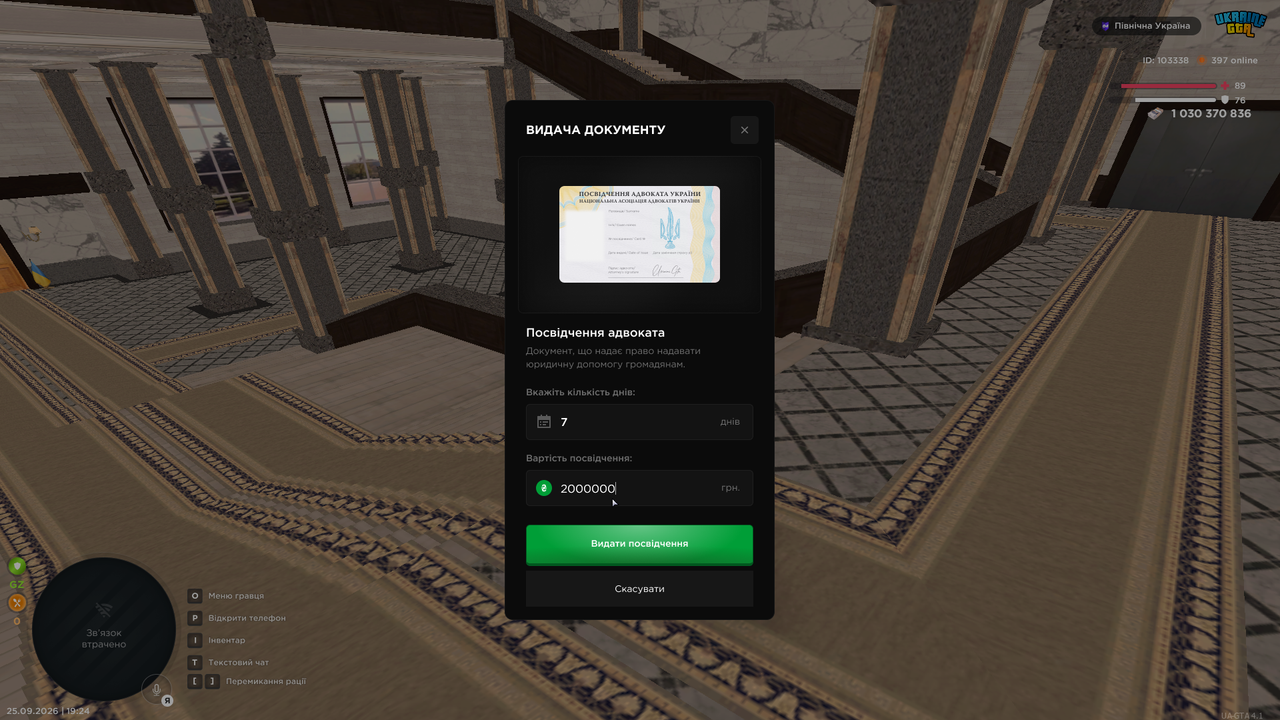Click the '[' radio switch key hint
Viewport: 1280px width, 720px height.
(195, 681)
